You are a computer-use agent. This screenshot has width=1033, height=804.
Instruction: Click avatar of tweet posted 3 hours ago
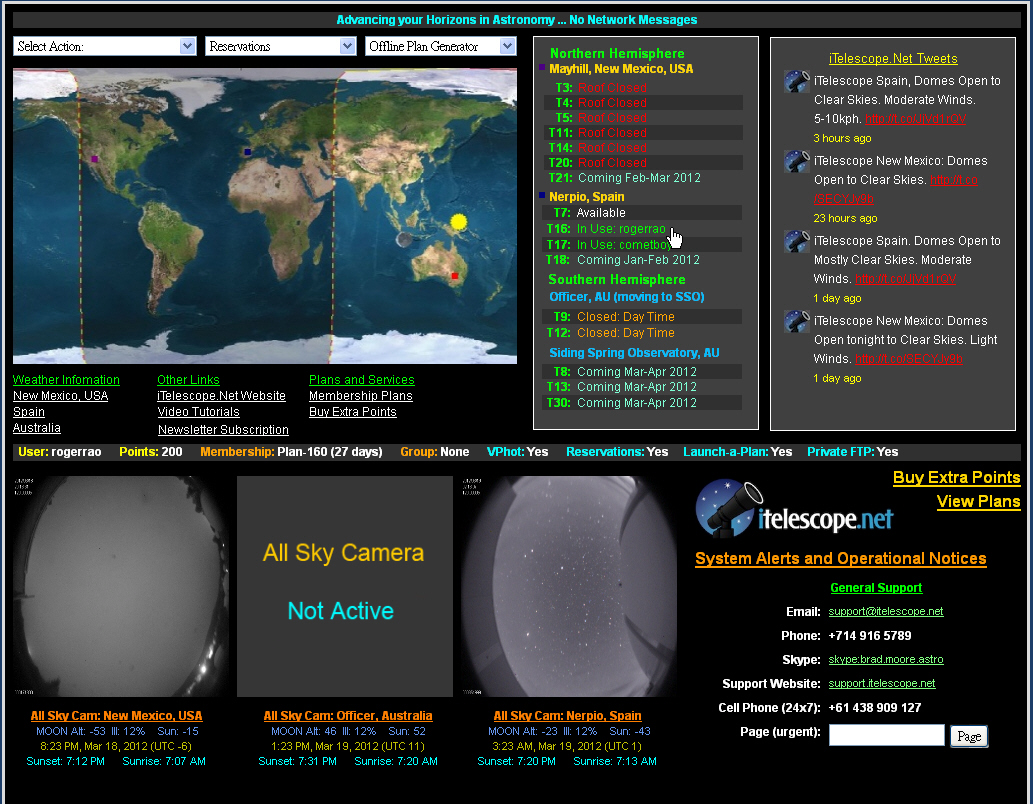coord(796,82)
